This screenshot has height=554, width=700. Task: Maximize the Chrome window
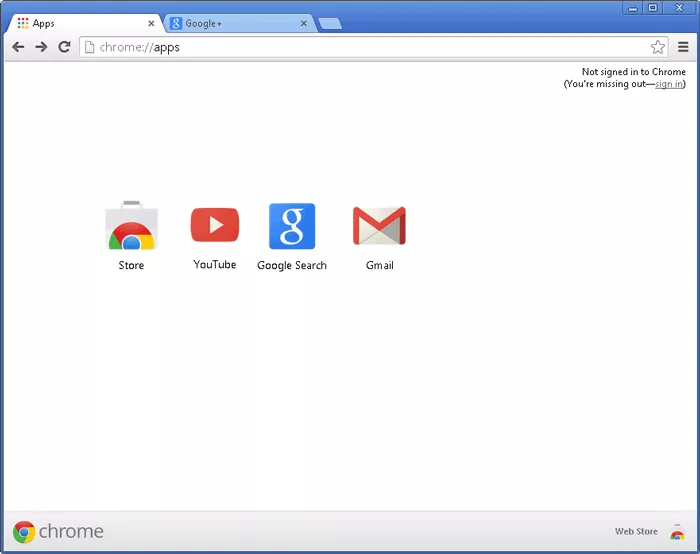[x=653, y=8]
